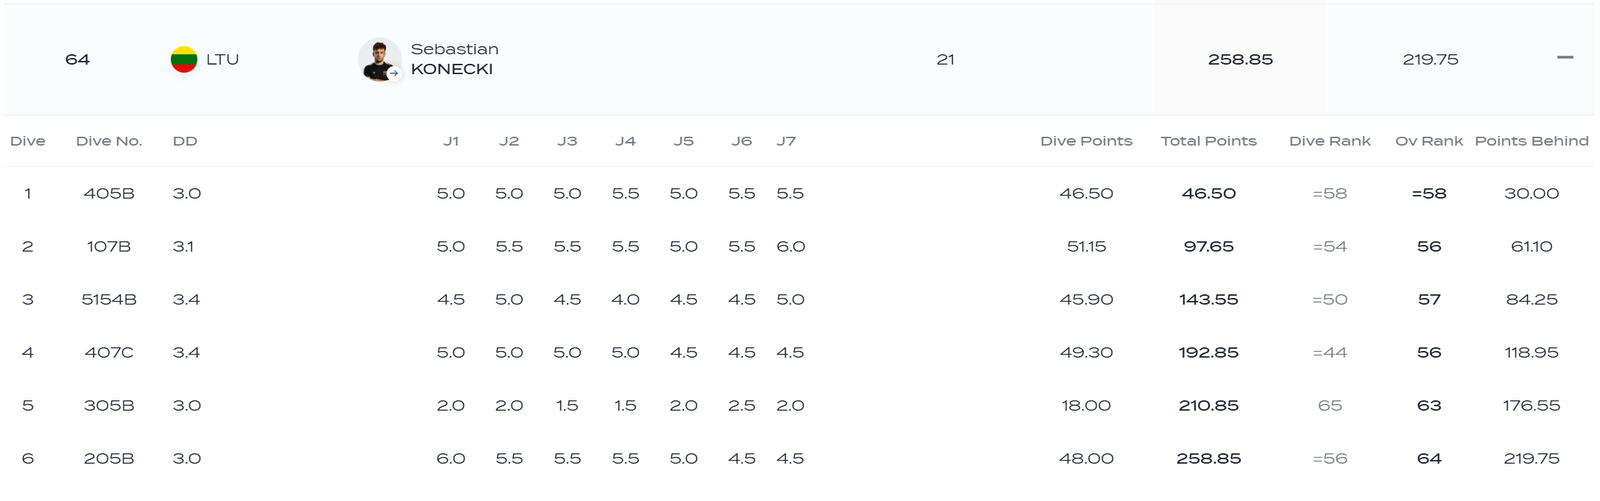Click the LTU country code

pyautogui.click(x=223, y=60)
